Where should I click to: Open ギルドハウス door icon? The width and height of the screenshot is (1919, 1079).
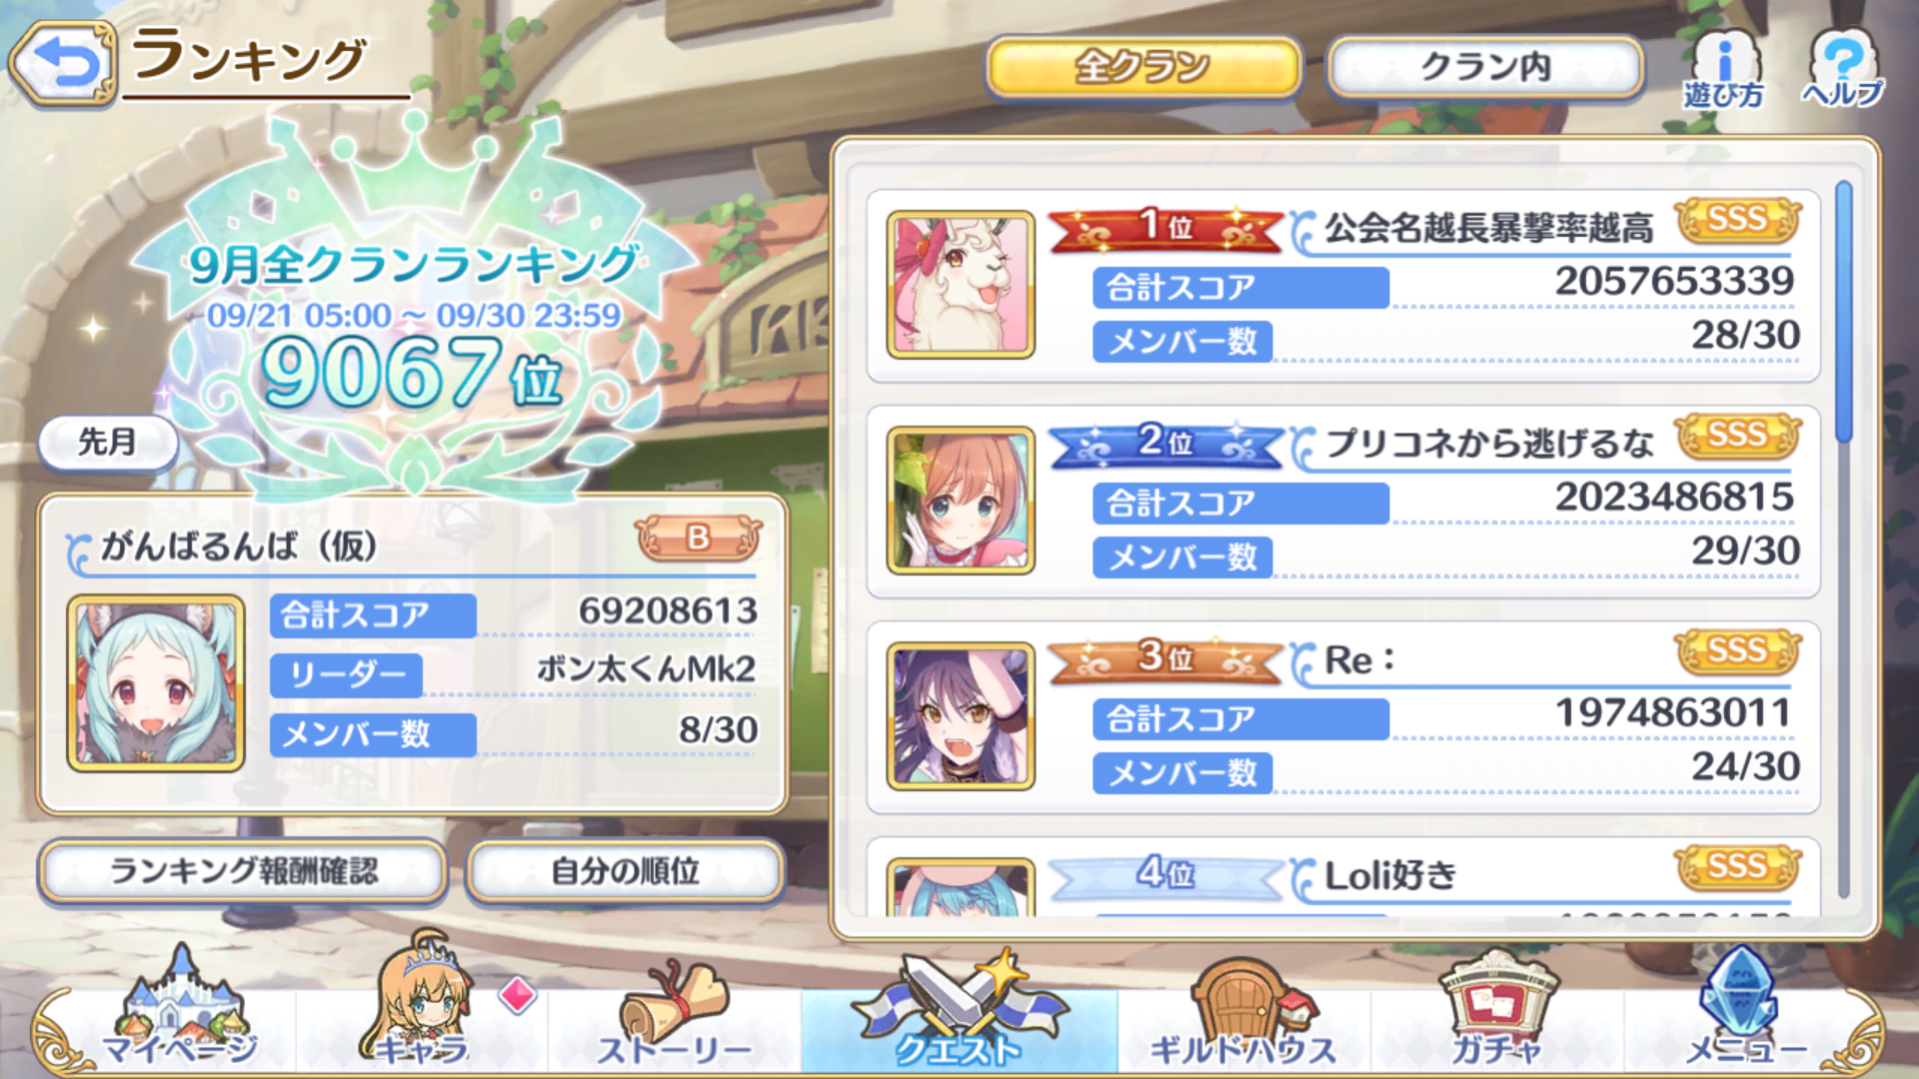[x=1242, y=1012]
